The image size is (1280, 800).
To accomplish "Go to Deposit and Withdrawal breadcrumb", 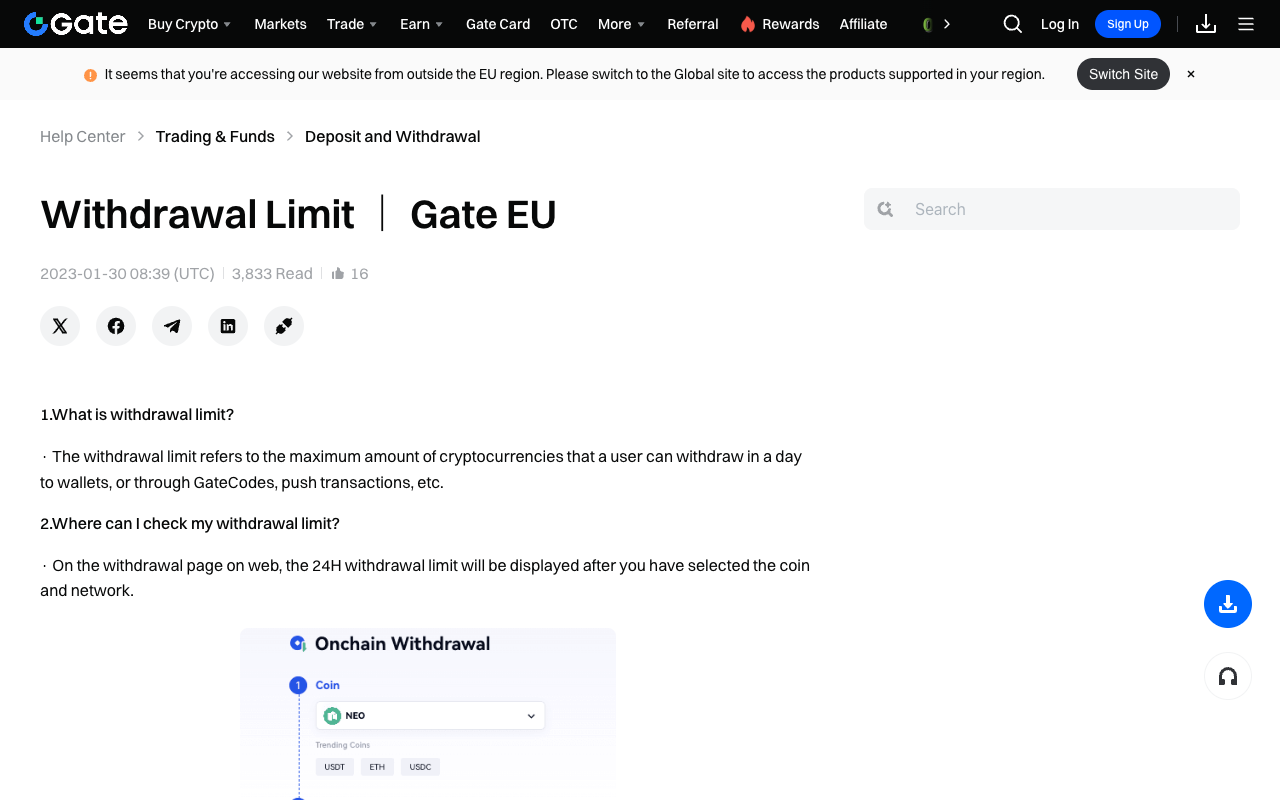I will pyautogui.click(x=392, y=136).
